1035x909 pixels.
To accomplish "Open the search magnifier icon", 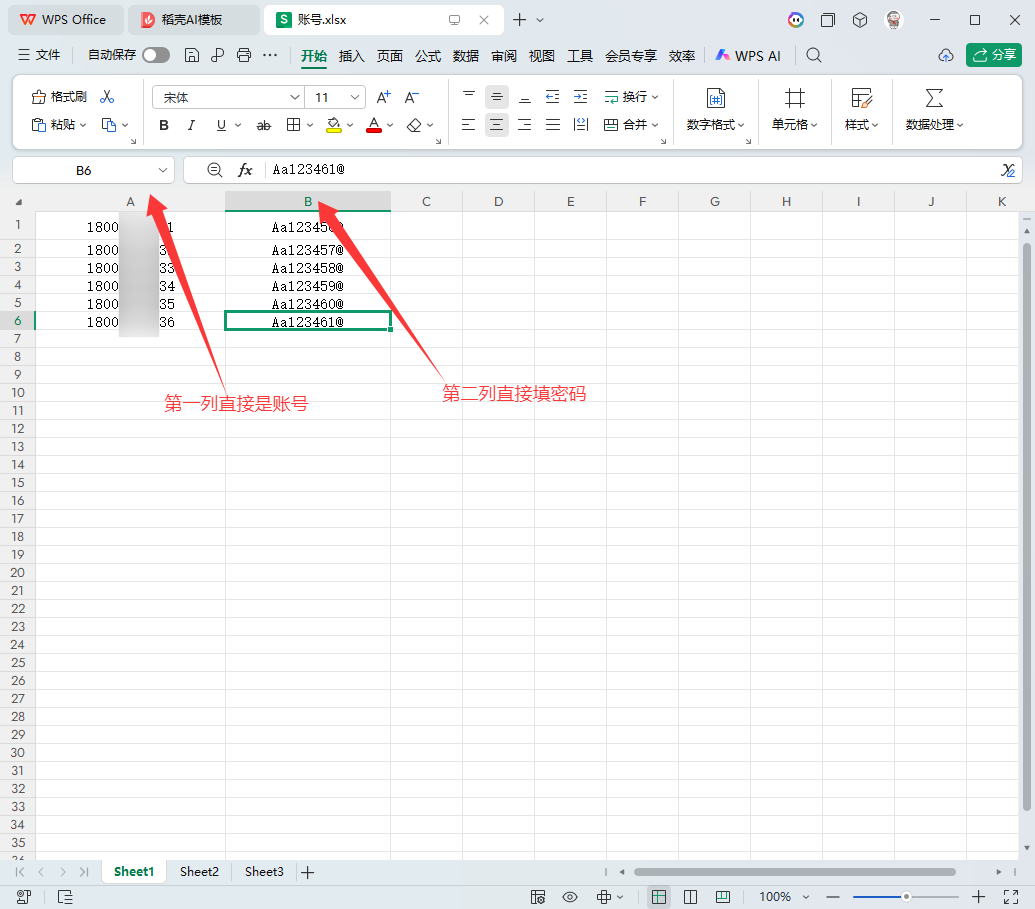I will (814, 55).
